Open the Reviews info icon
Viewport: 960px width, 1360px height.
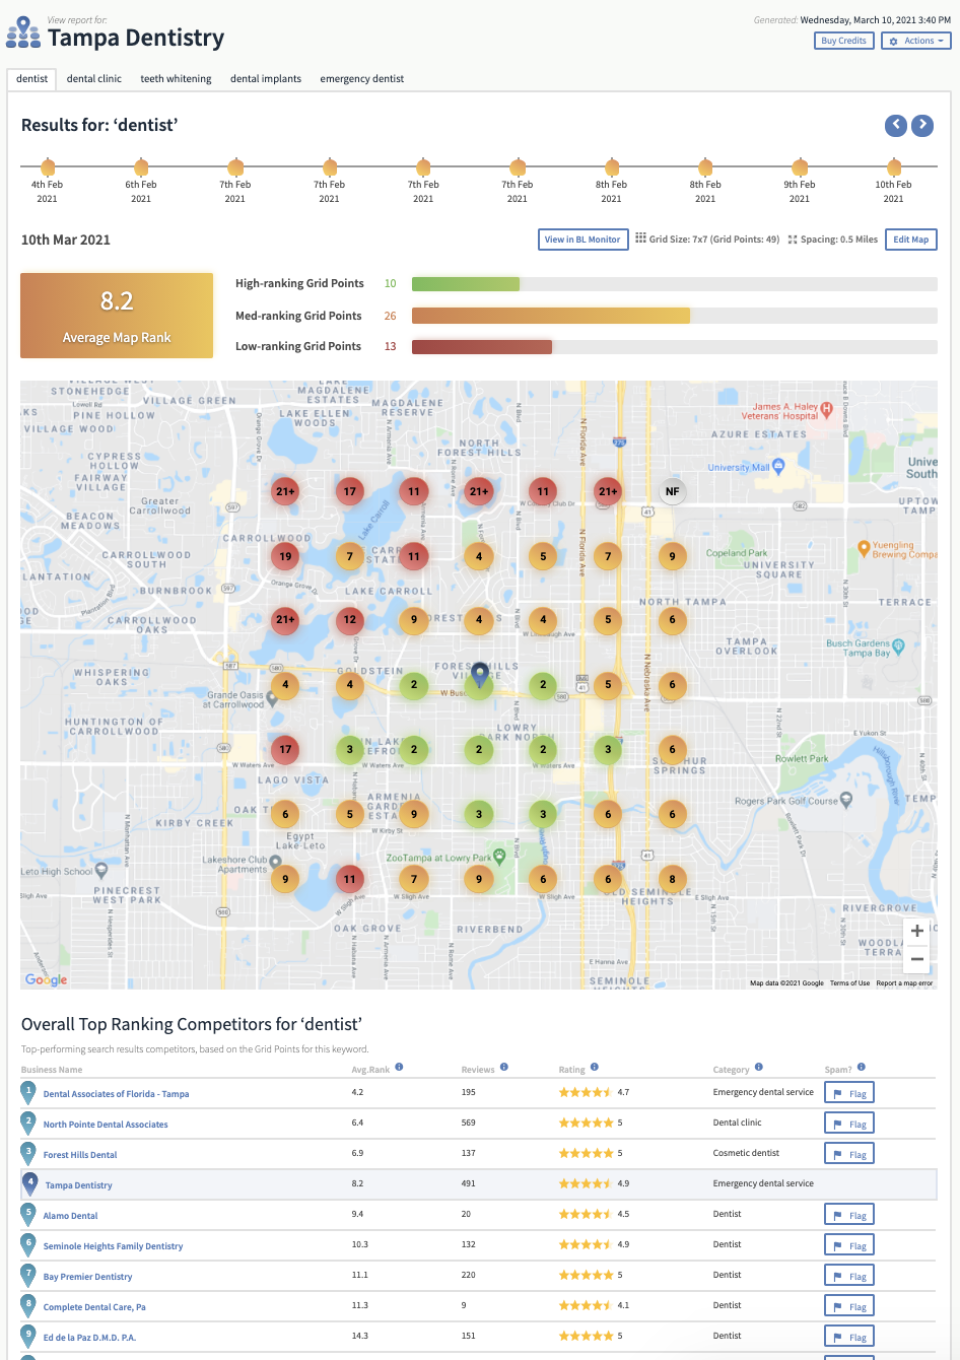click(x=504, y=1067)
